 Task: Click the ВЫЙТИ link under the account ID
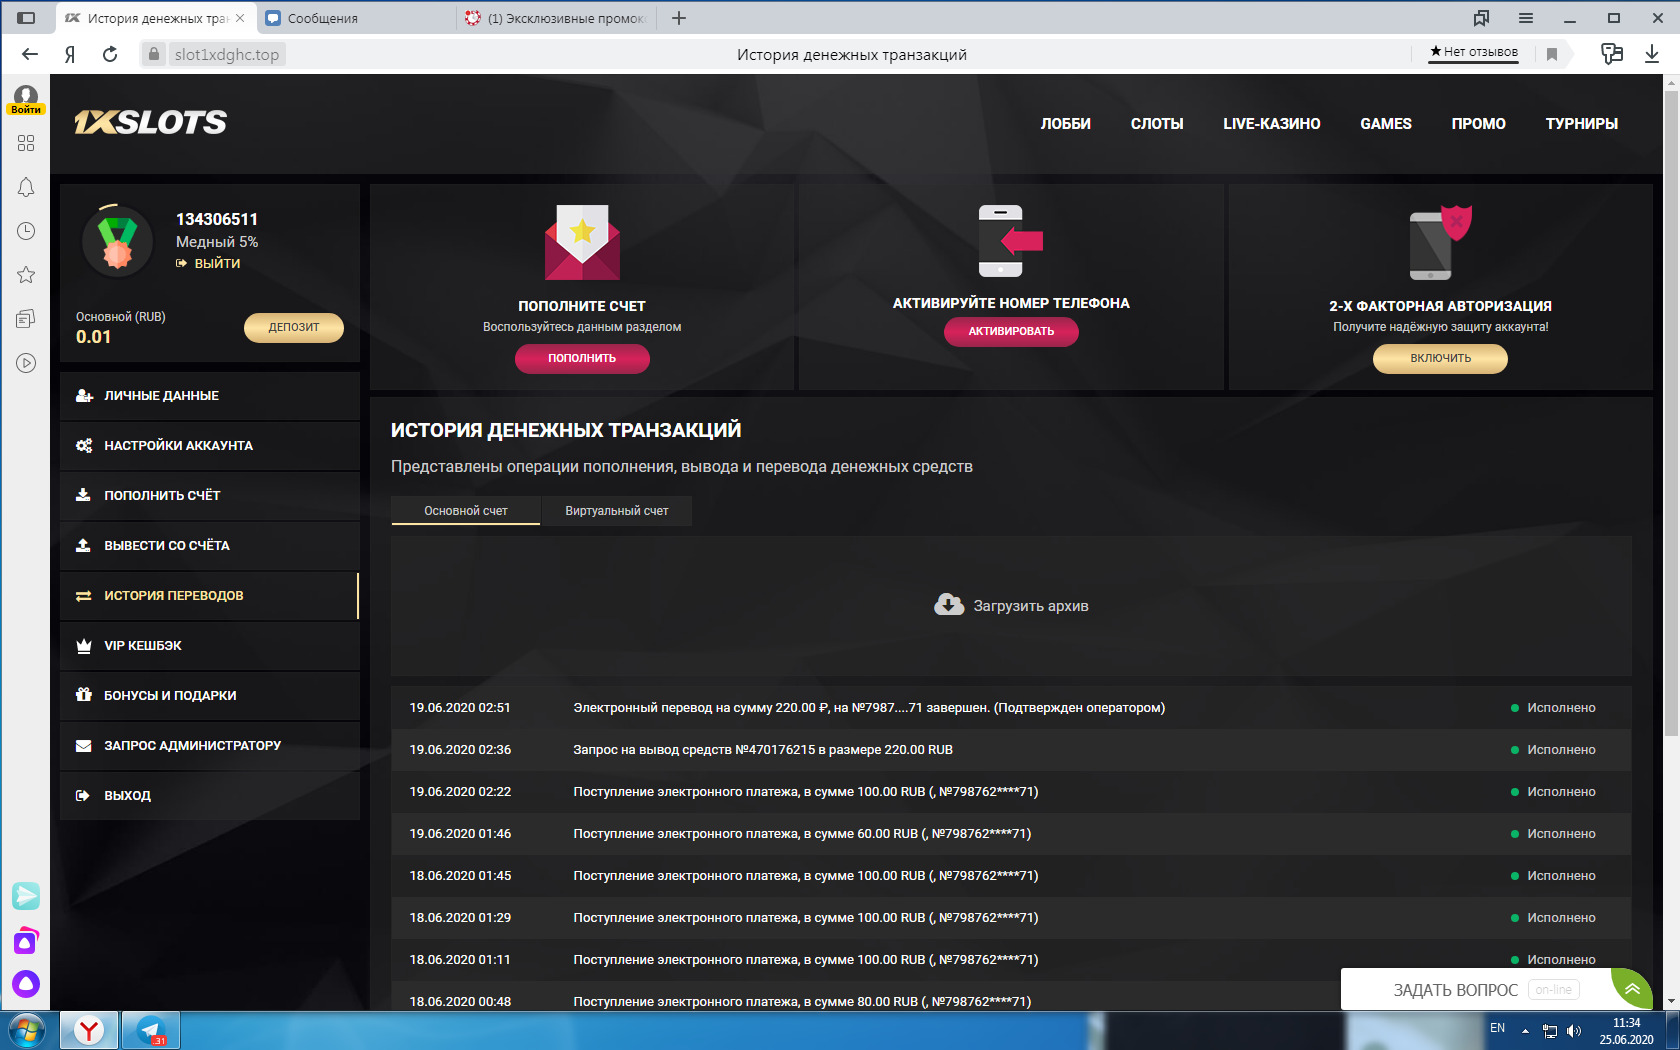pyautogui.click(x=209, y=263)
